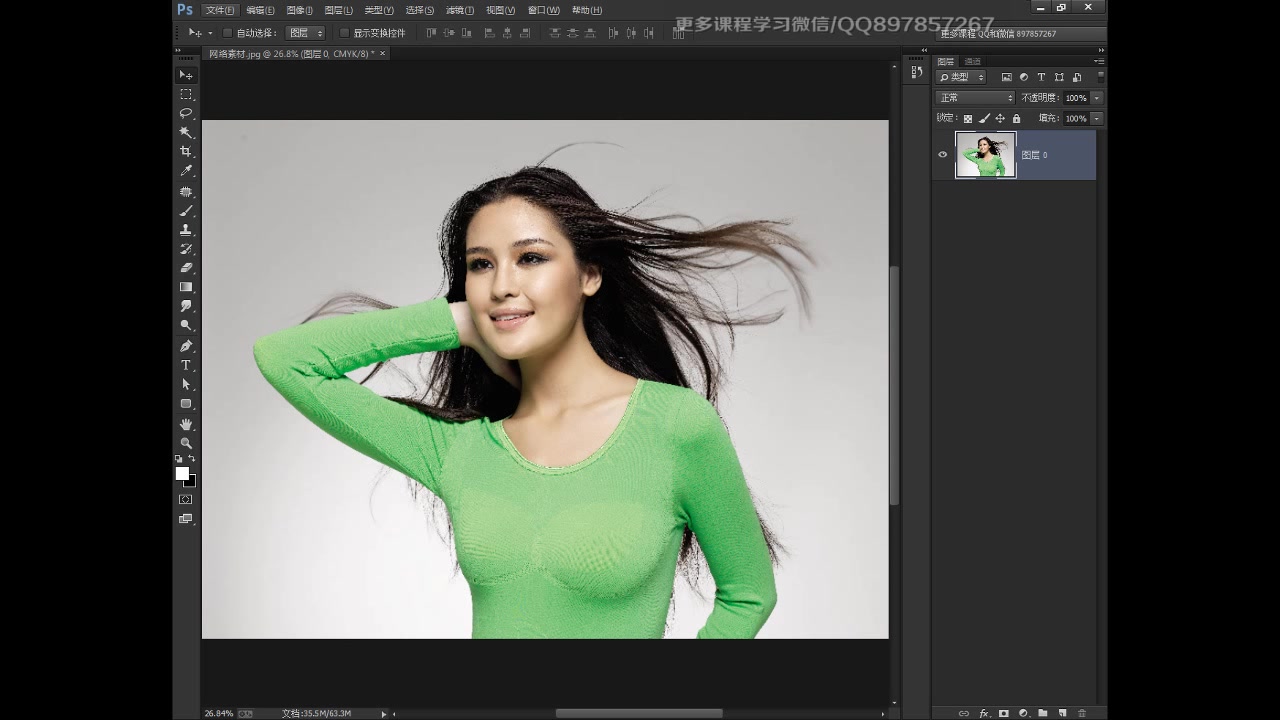Toggle lock position
This screenshot has height=720, width=1280.
(x=1000, y=118)
